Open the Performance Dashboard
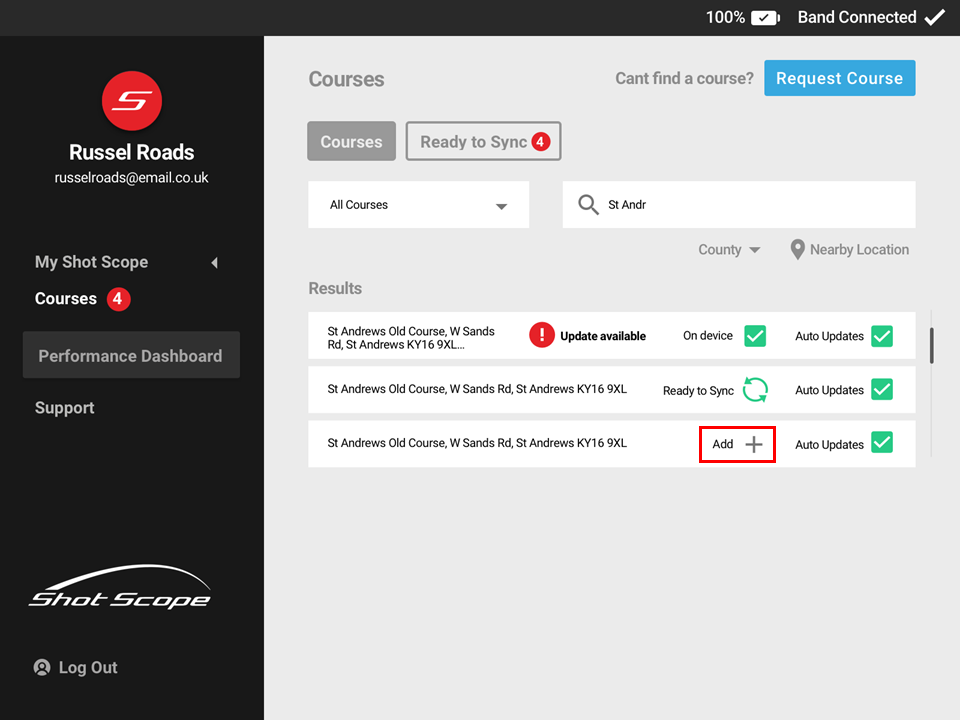 click(131, 355)
